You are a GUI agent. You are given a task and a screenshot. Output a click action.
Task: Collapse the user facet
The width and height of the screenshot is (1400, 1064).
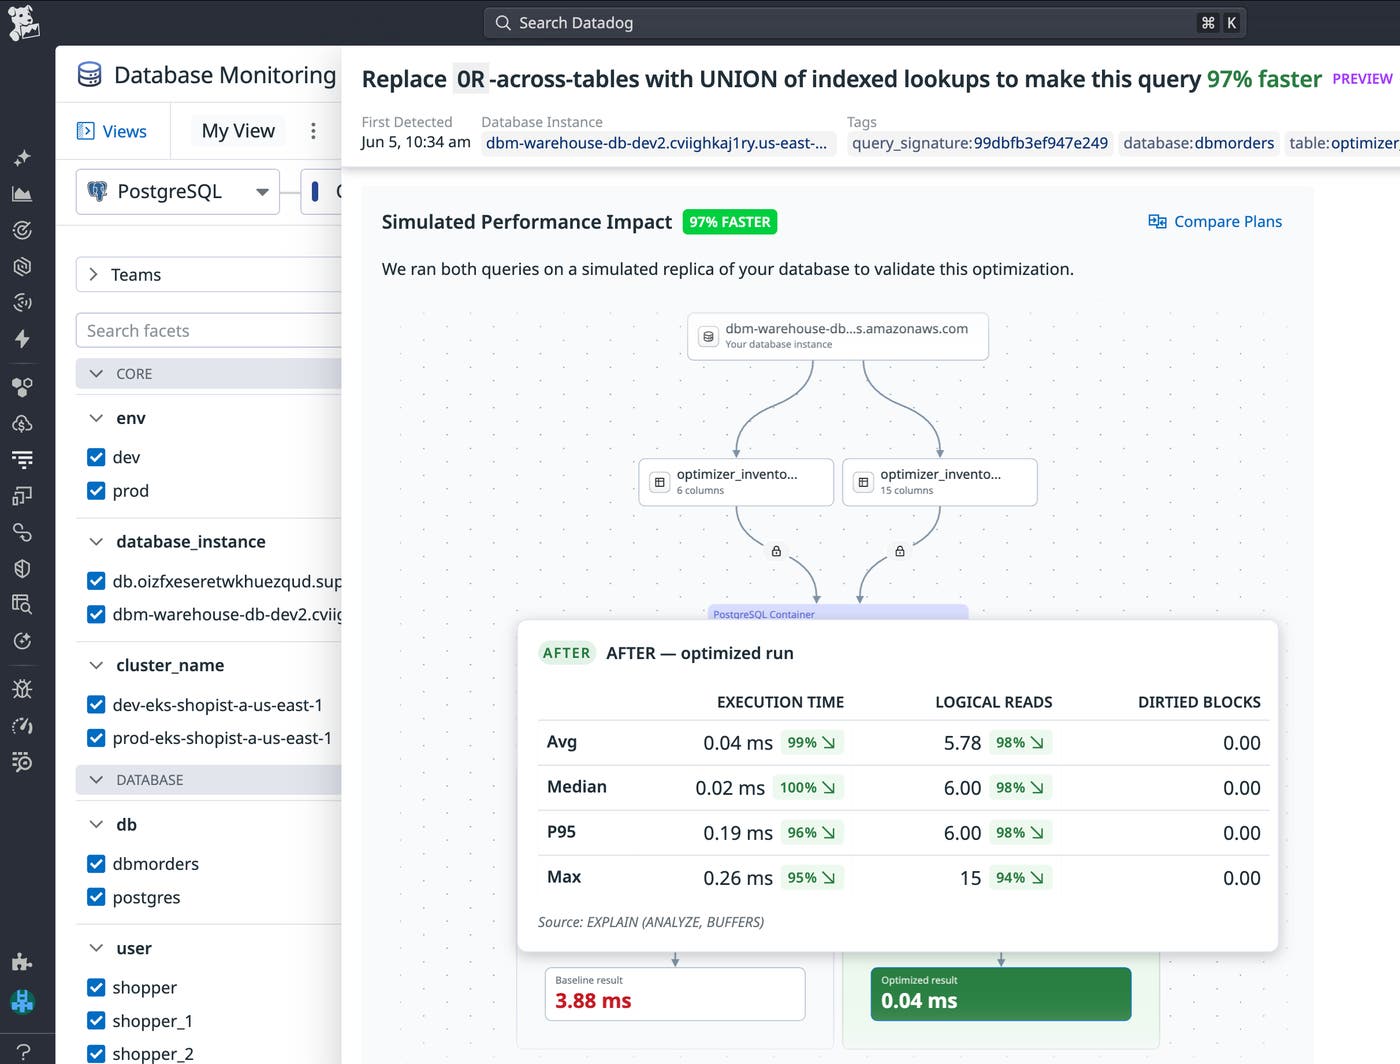[96, 948]
